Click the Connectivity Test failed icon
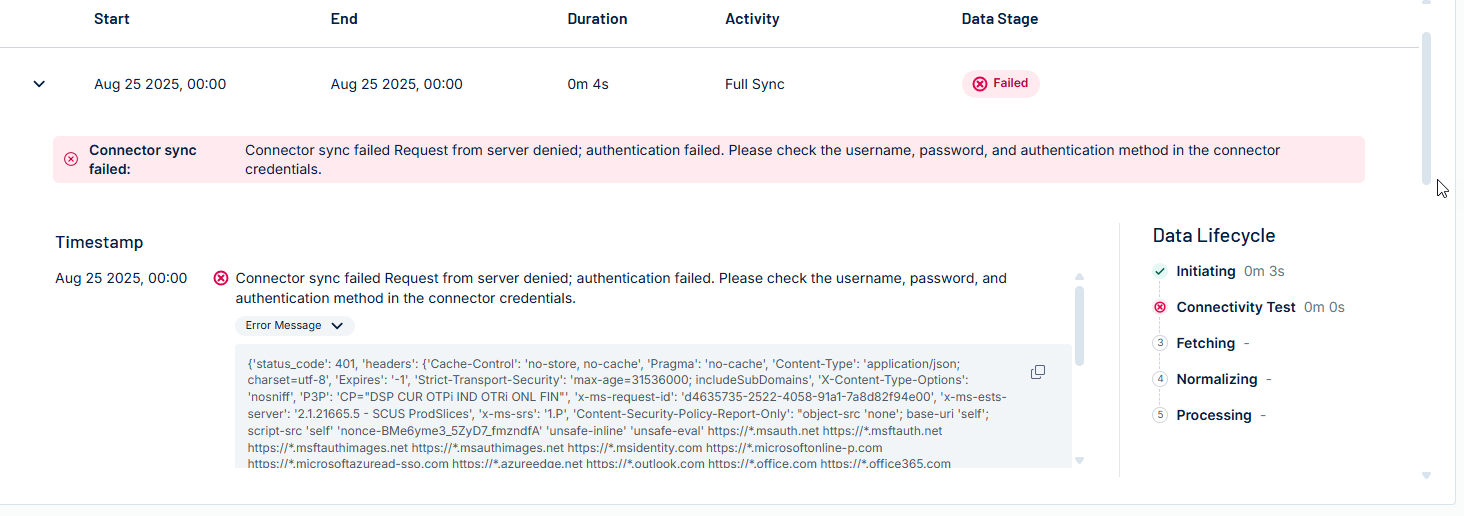The image size is (1464, 516). coord(1160,307)
